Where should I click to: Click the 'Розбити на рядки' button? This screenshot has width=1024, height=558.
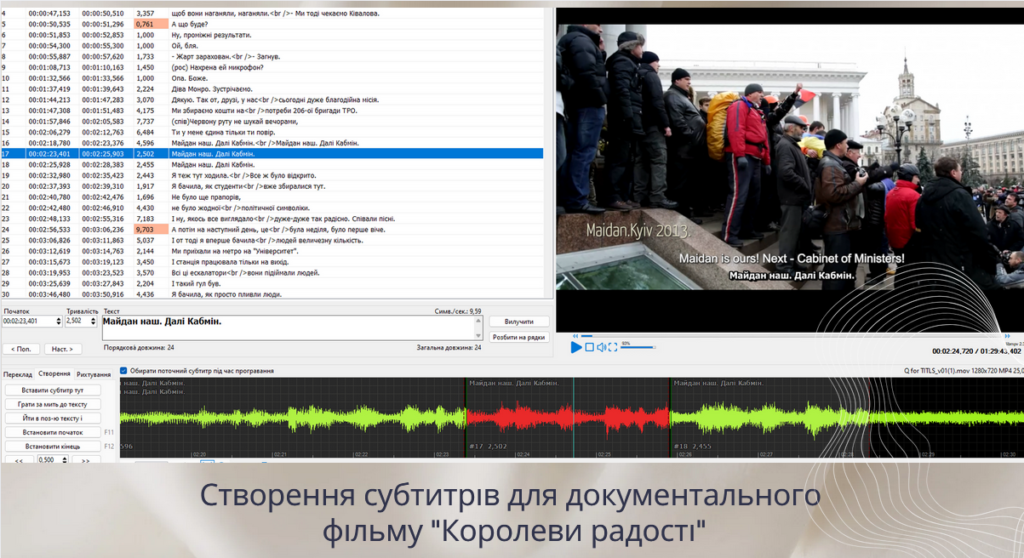519,337
